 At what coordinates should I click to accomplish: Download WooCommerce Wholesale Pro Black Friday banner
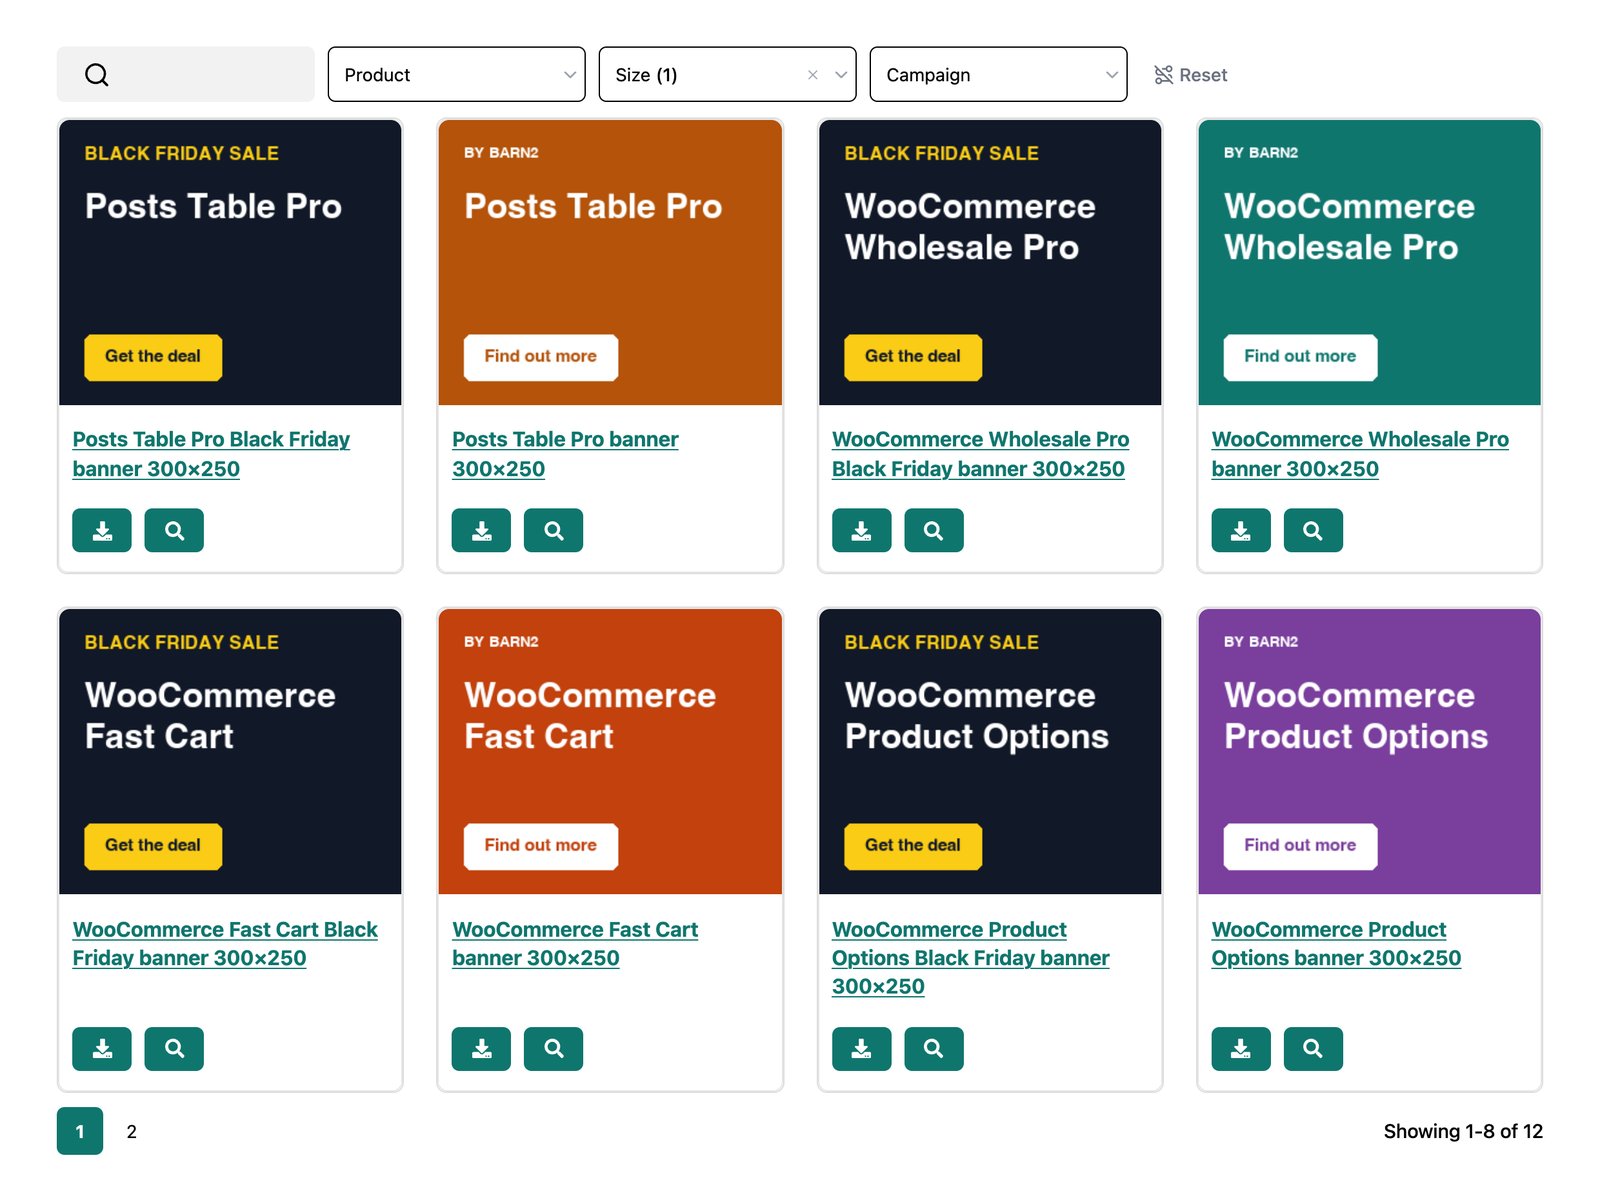tap(861, 530)
